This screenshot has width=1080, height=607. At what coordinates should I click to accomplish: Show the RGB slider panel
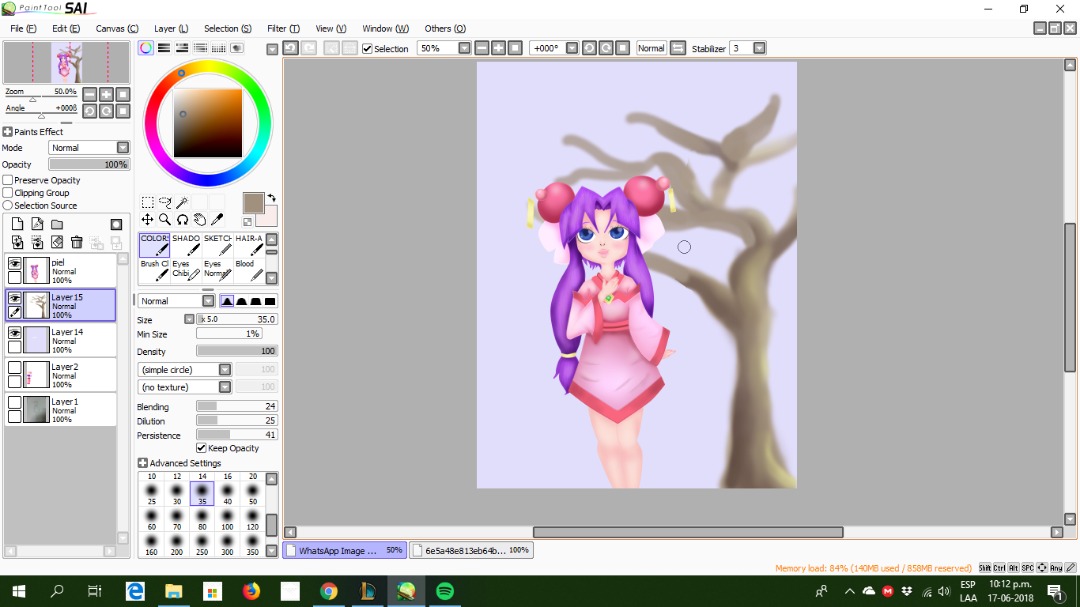(164, 48)
